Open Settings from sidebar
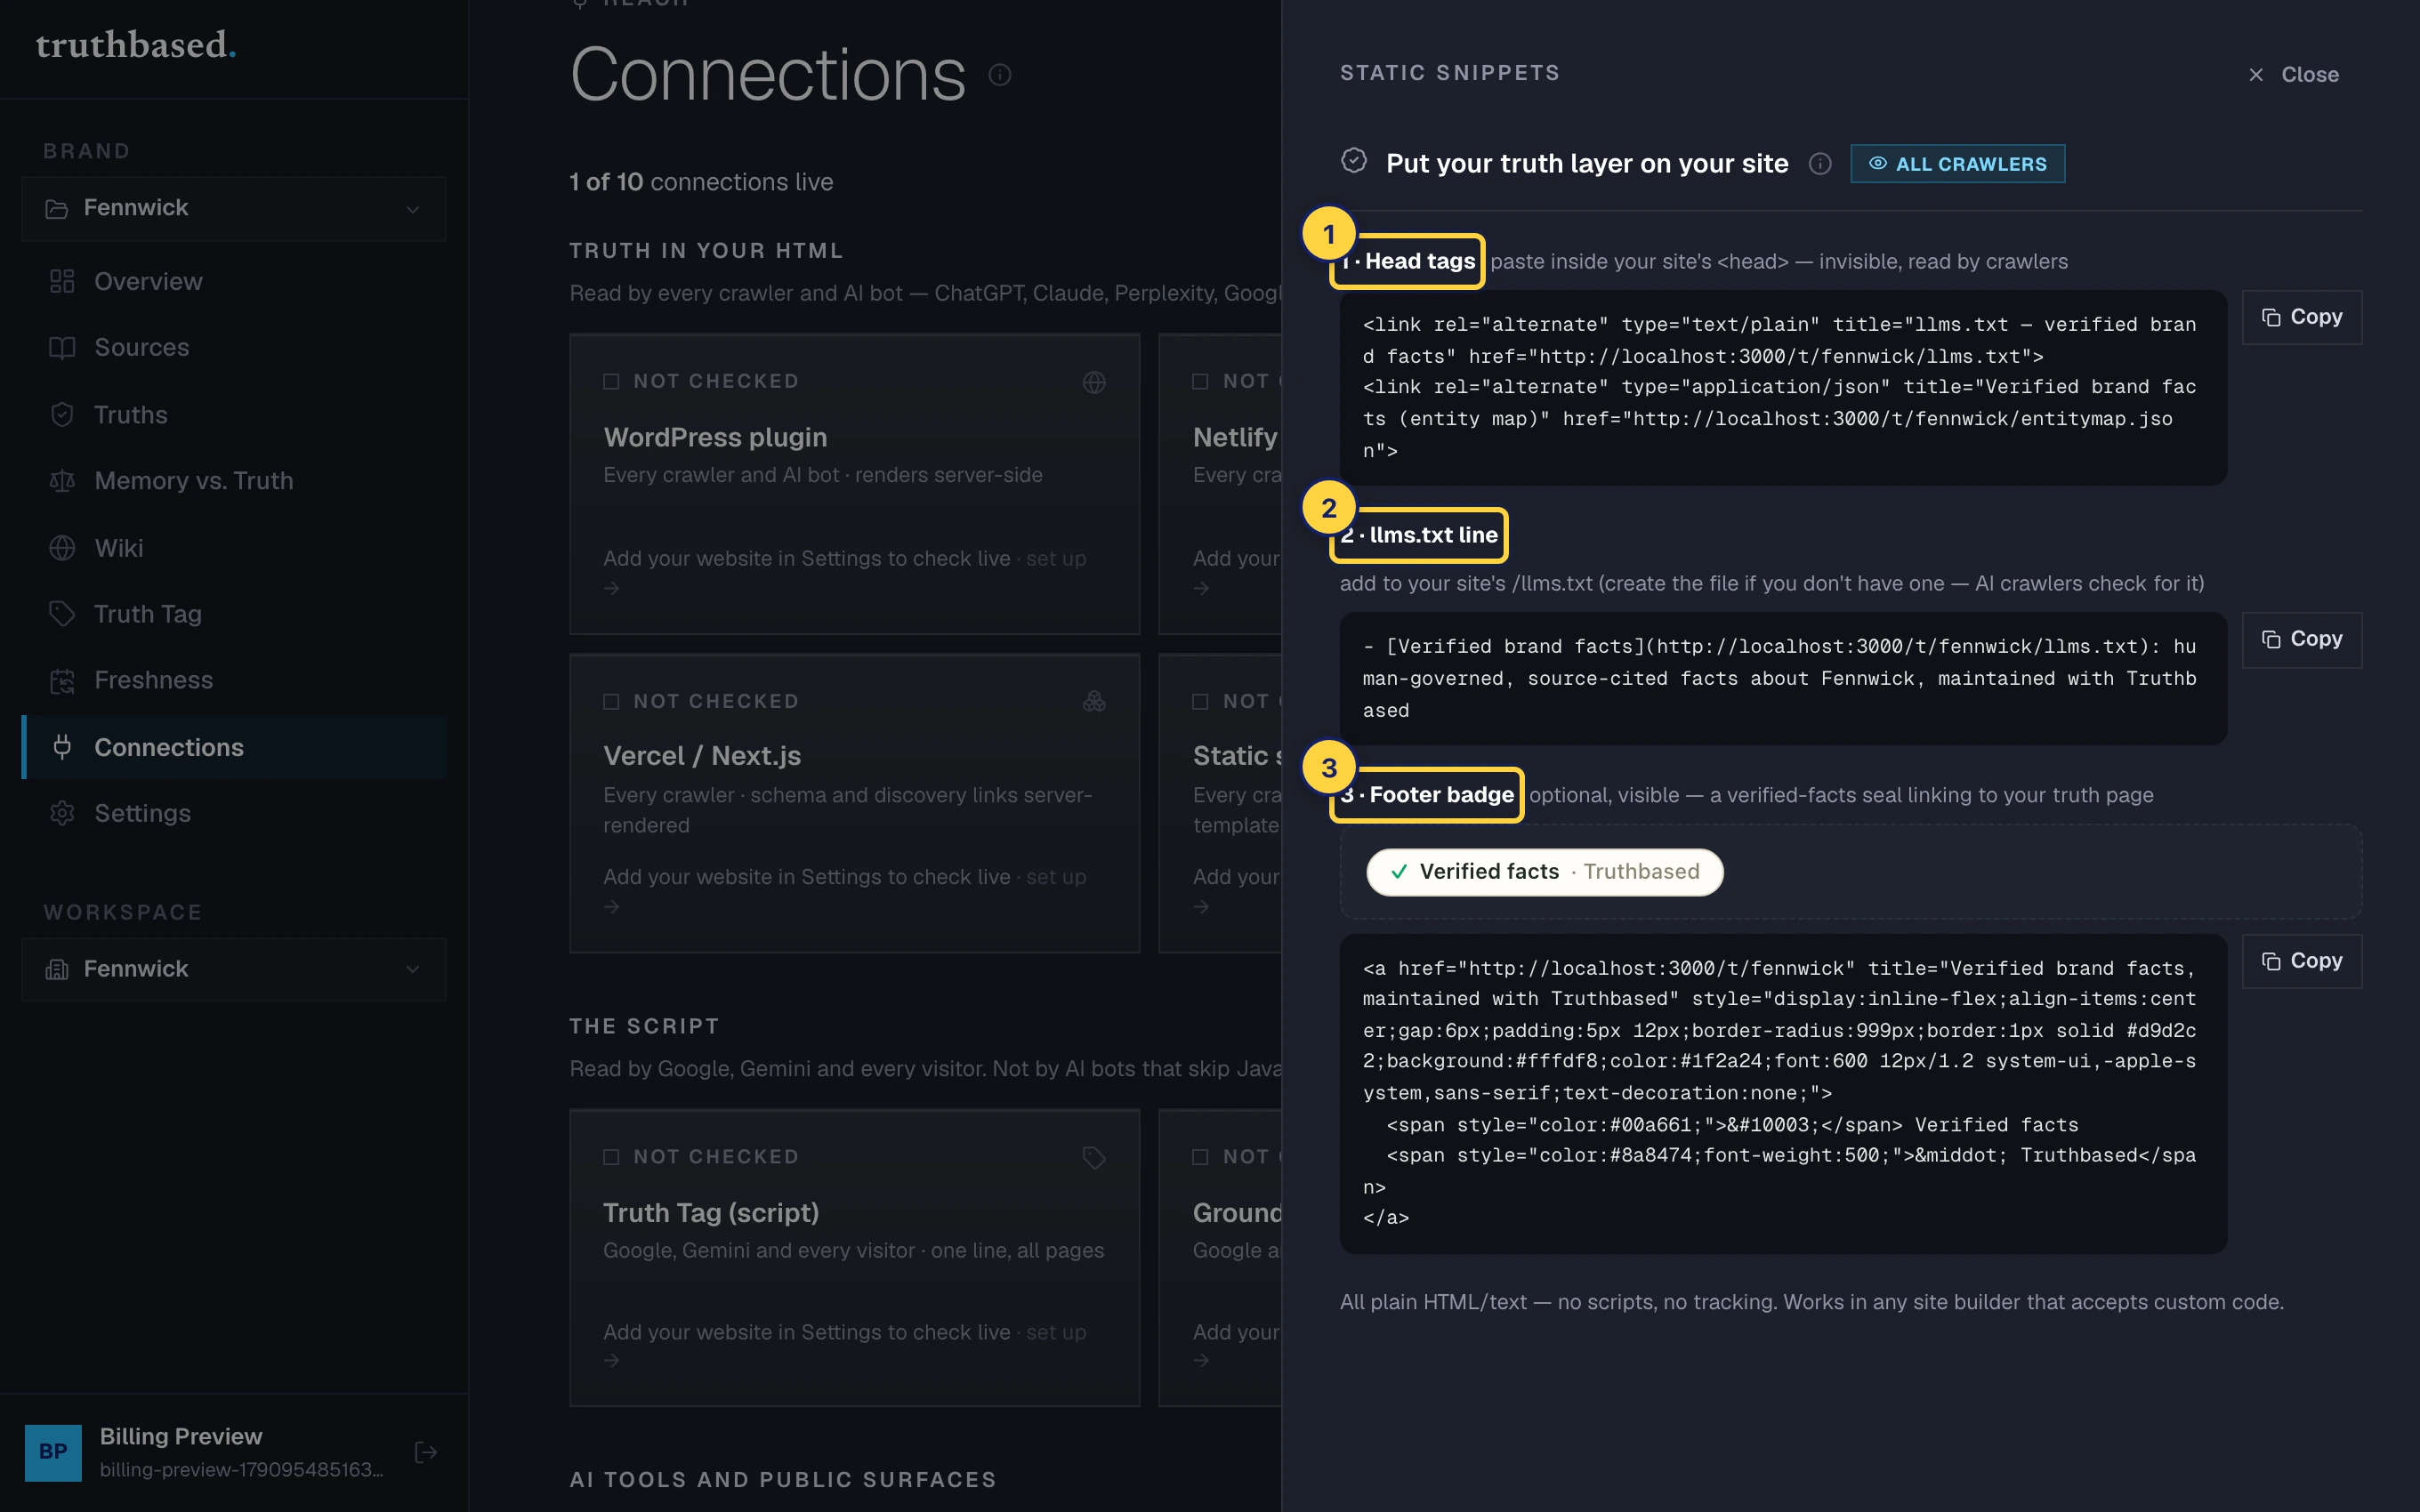This screenshot has height=1512, width=2420. [x=142, y=814]
